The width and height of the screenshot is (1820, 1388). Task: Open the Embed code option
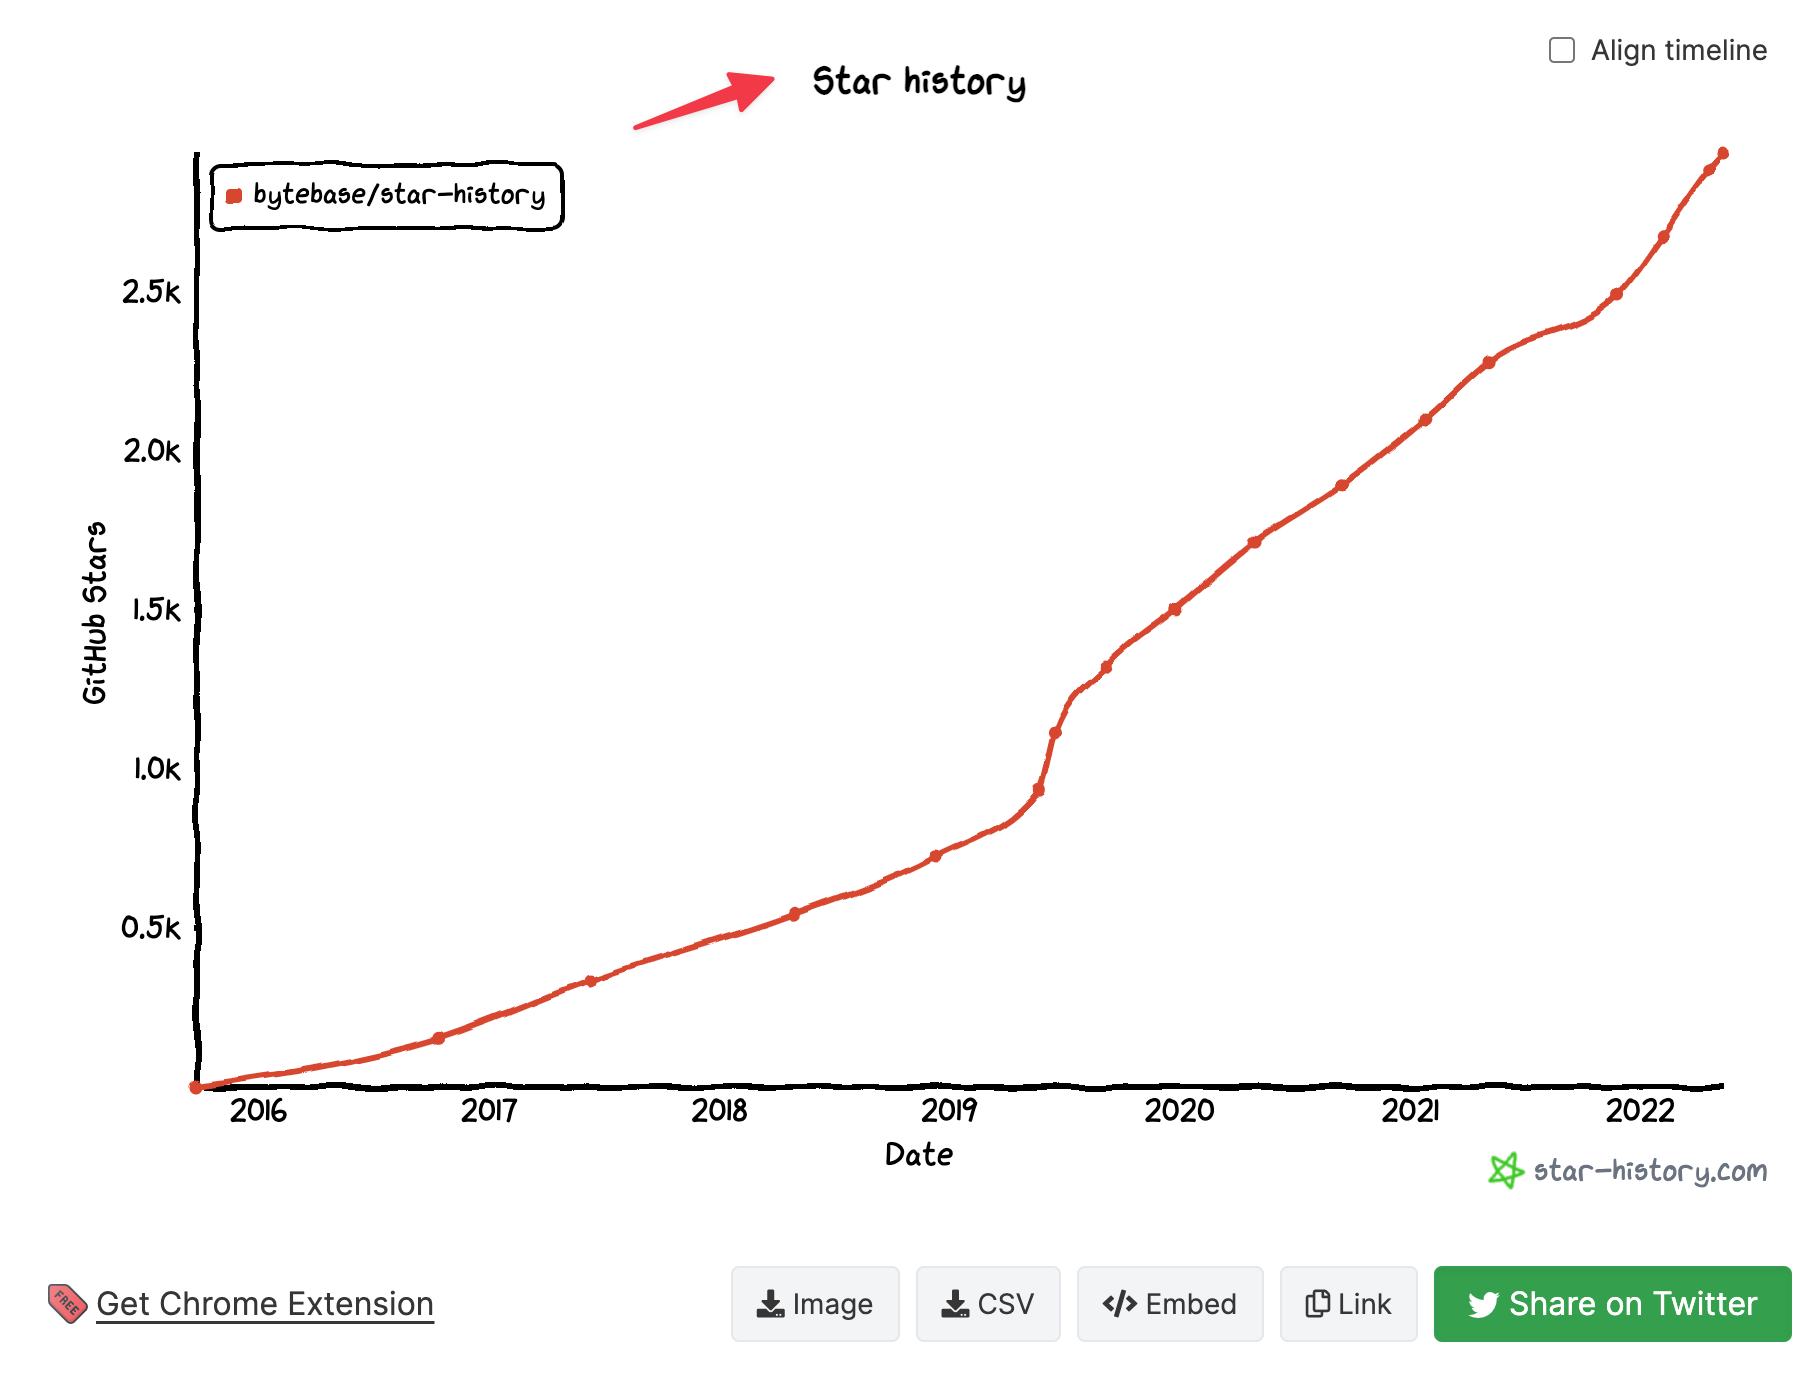tap(1170, 1304)
